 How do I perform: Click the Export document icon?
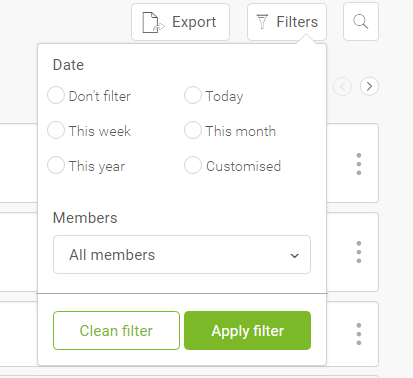point(153,22)
